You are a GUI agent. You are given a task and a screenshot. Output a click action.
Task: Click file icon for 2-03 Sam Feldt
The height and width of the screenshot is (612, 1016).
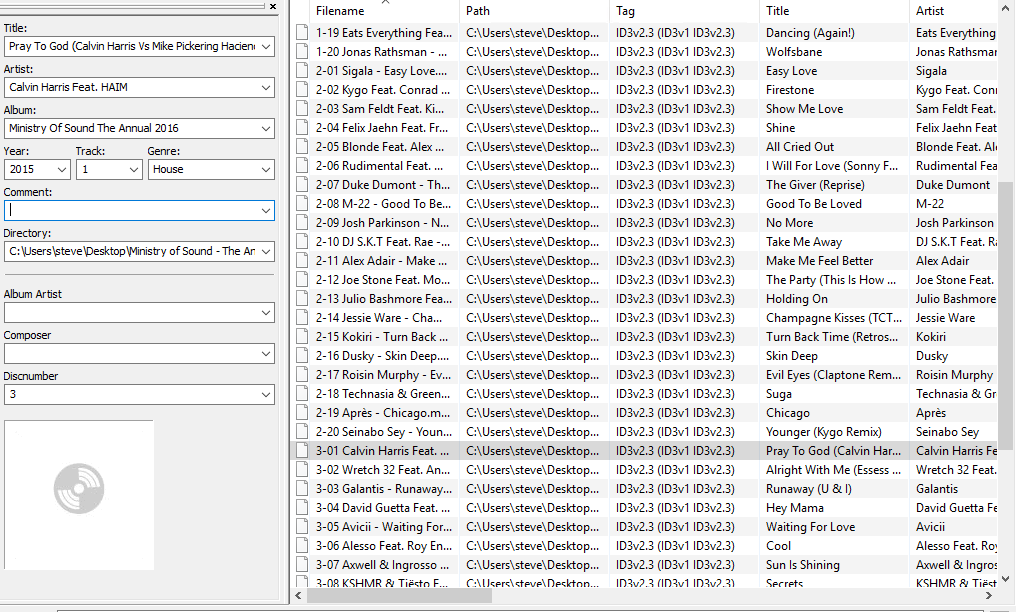[302, 109]
